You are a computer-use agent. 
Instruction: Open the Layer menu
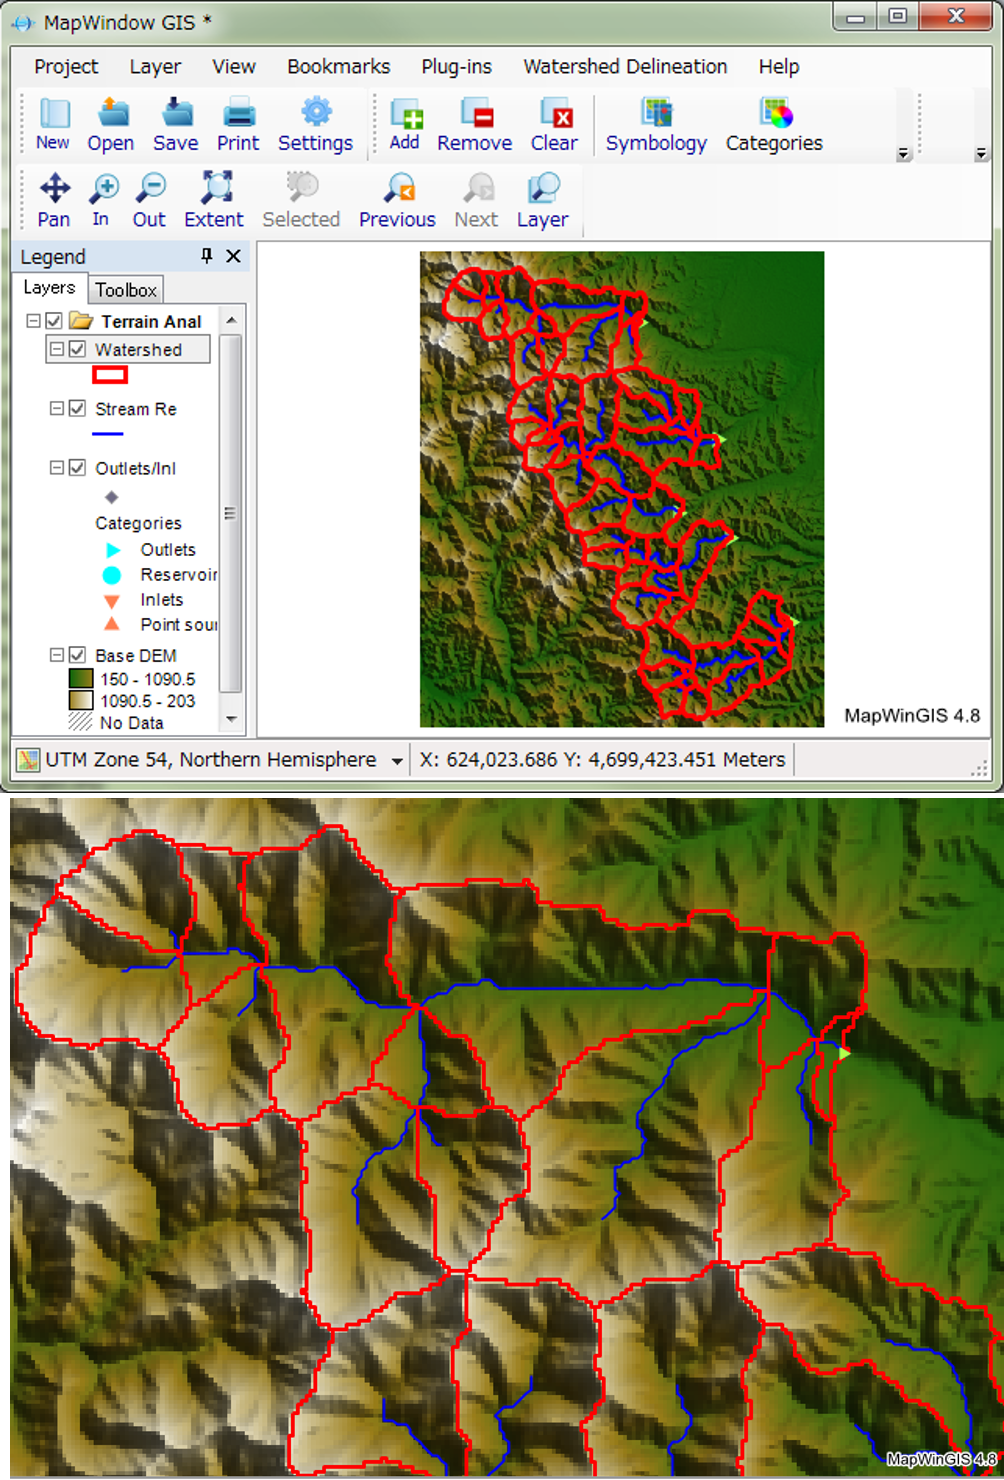click(155, 66)
